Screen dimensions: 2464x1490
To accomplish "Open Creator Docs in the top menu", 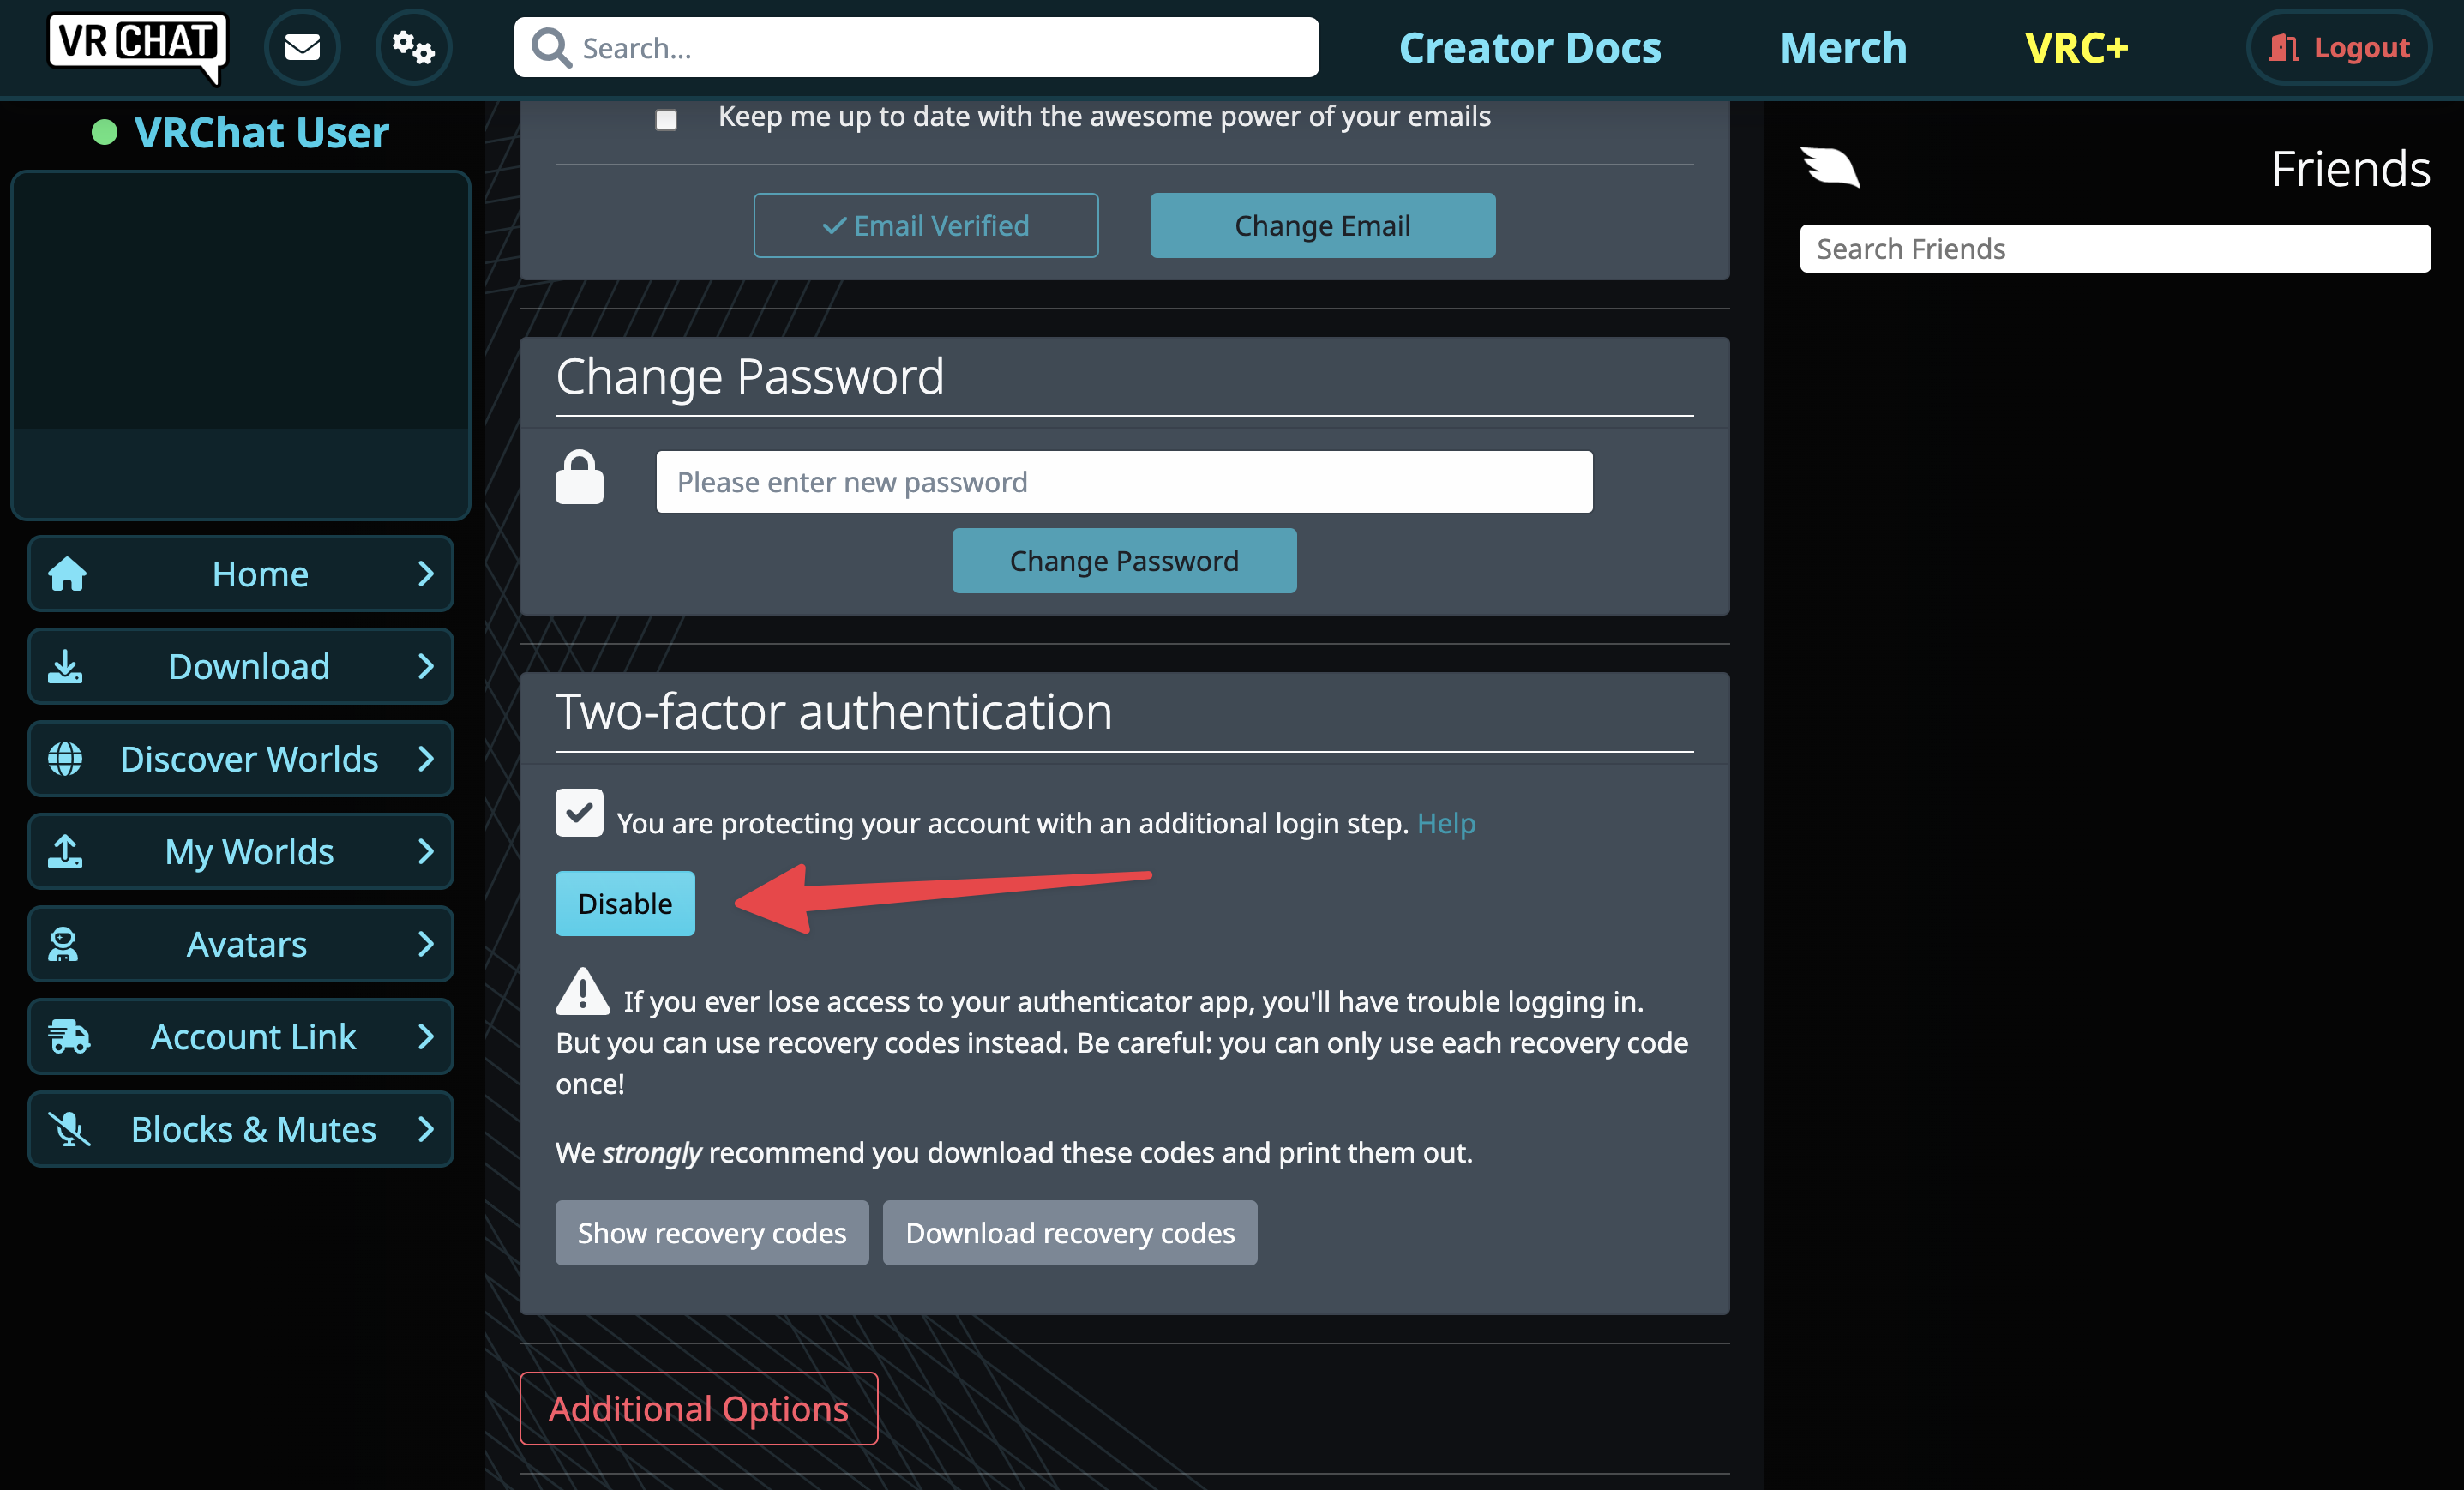I will [x=1530, y=48].
